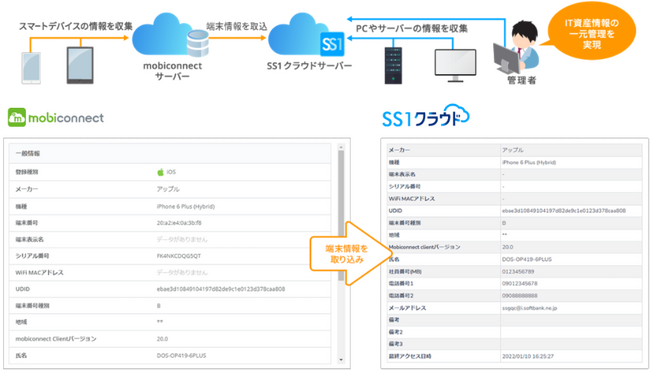This screenshot has width=650, height=371.
Task: Click スマートデバイスの情報を収集 heading
Action: coord(75,27)
